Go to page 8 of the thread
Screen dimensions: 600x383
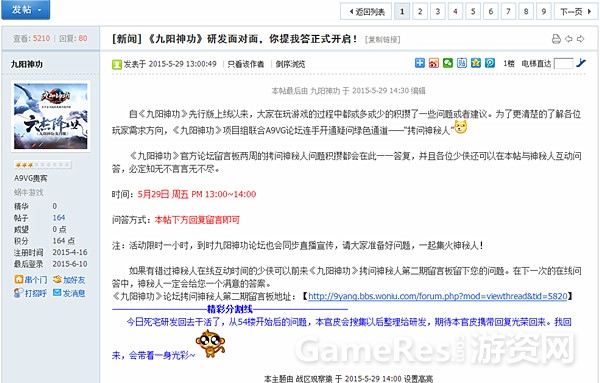tap(526, 11)
